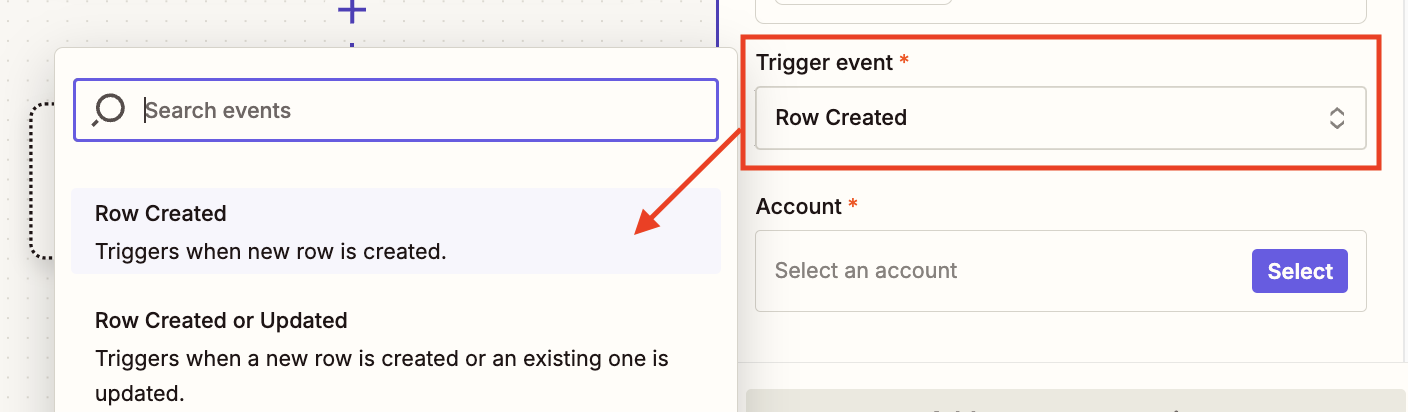1408x412 pixels.
Task: Select the Row Created event option
Action: [x=396, y=231]
